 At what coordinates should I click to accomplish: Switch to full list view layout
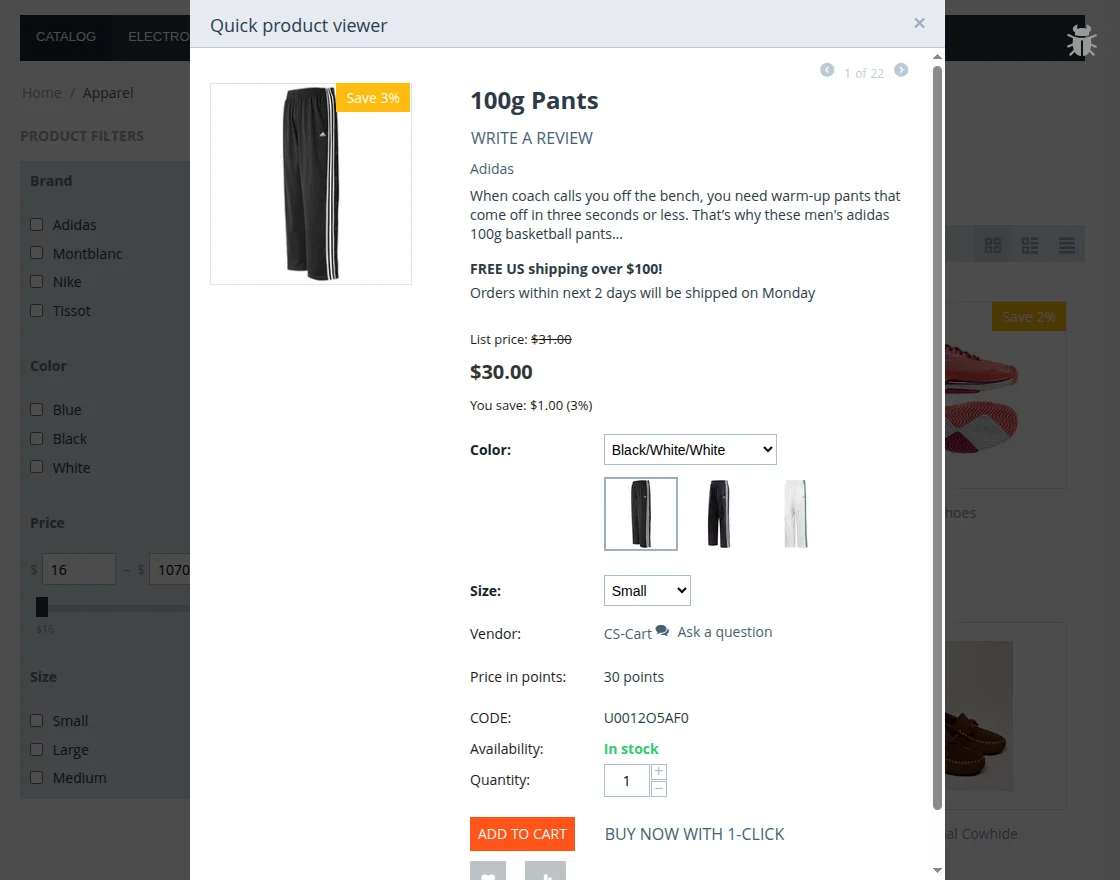(1067, 243)
